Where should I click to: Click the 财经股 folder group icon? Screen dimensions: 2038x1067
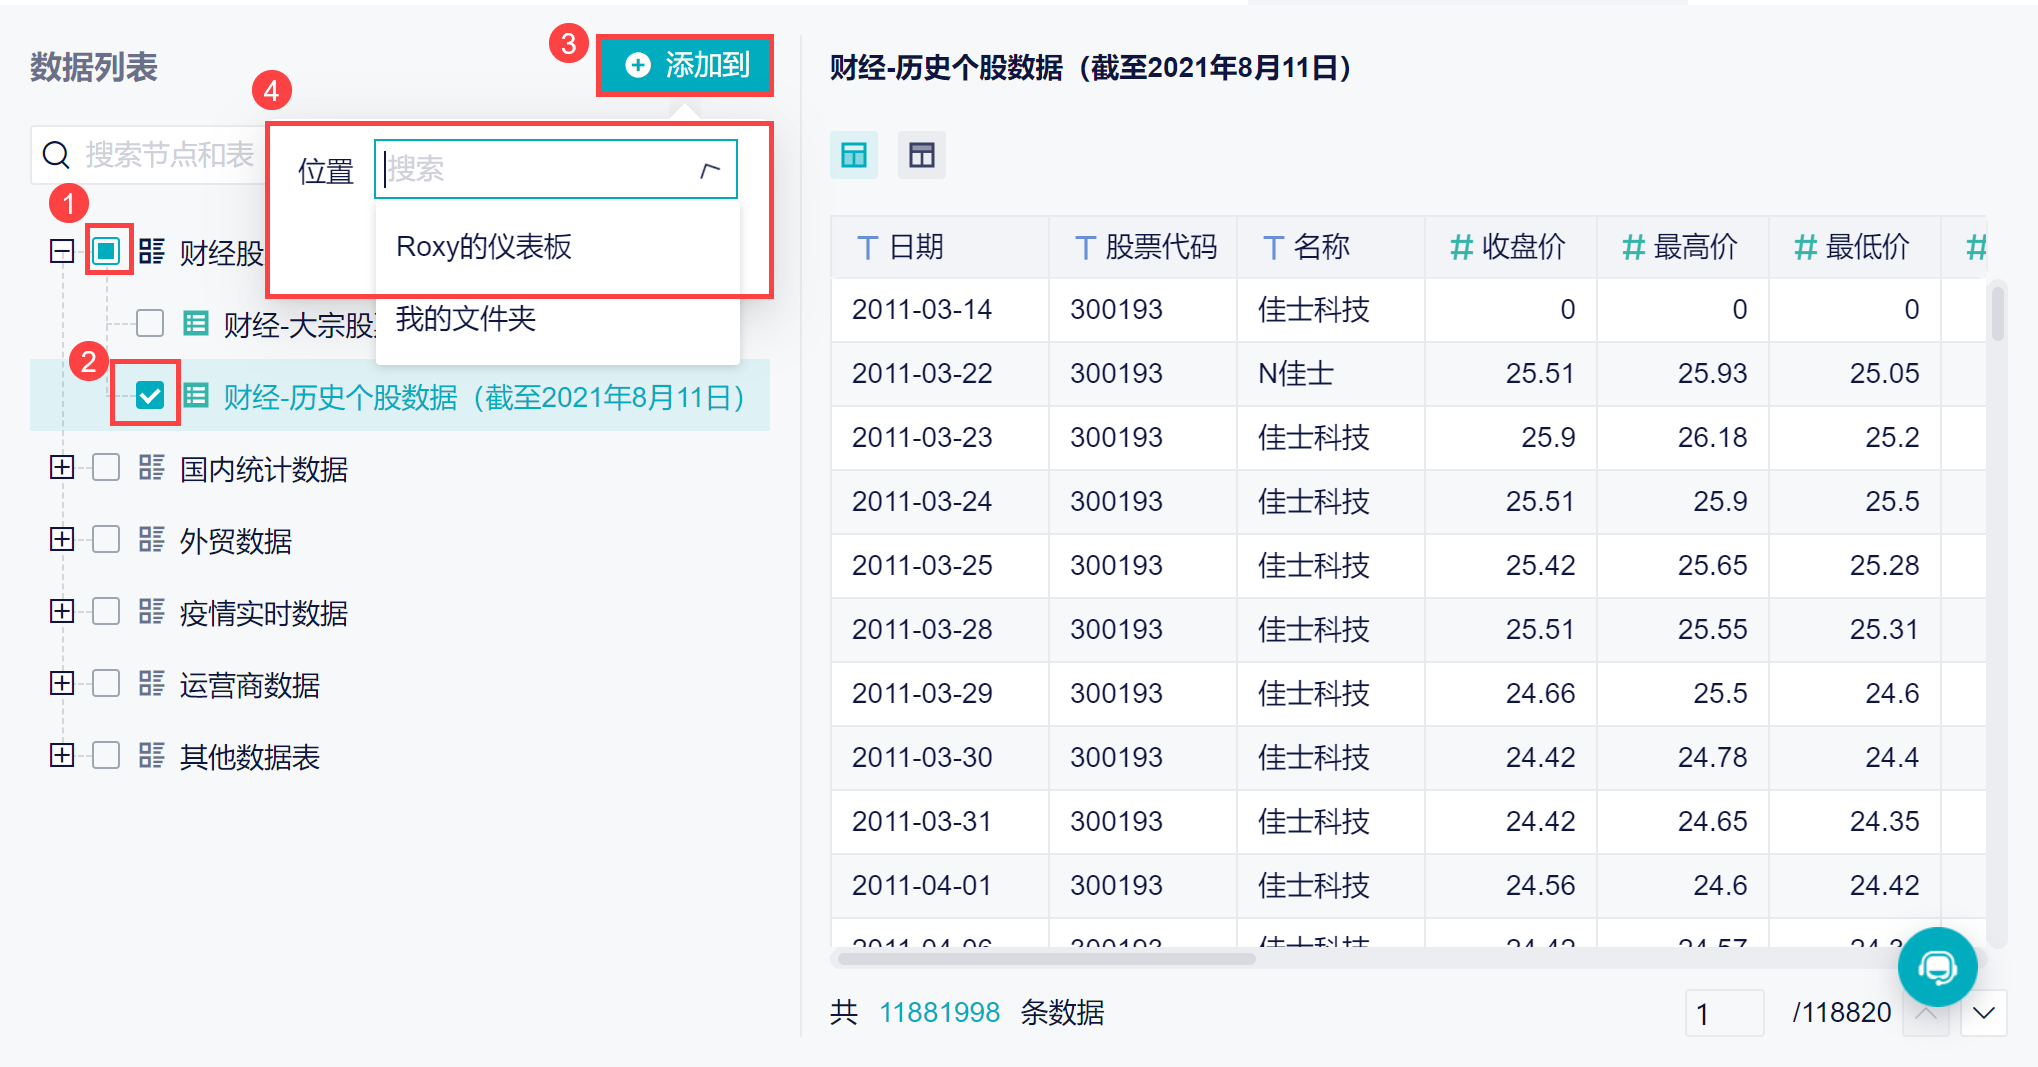pos(152,251)
